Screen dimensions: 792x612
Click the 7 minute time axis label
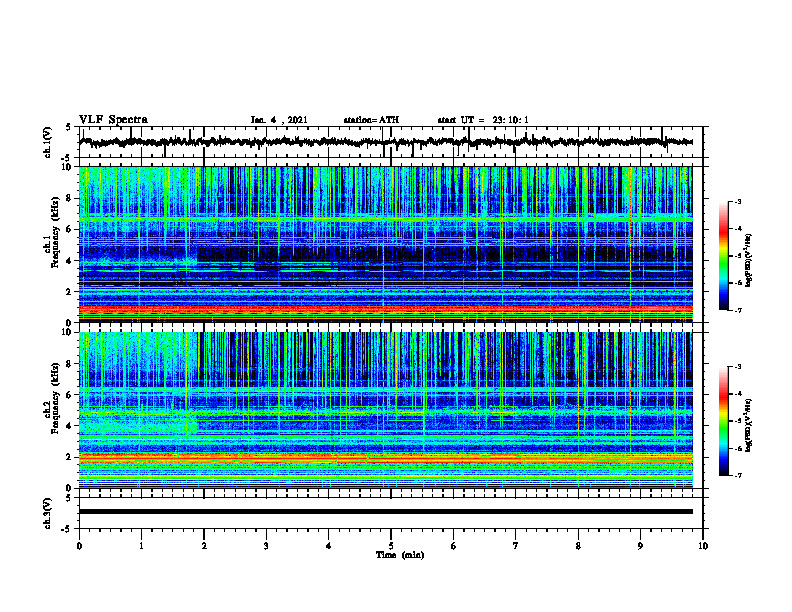point(516,546)
